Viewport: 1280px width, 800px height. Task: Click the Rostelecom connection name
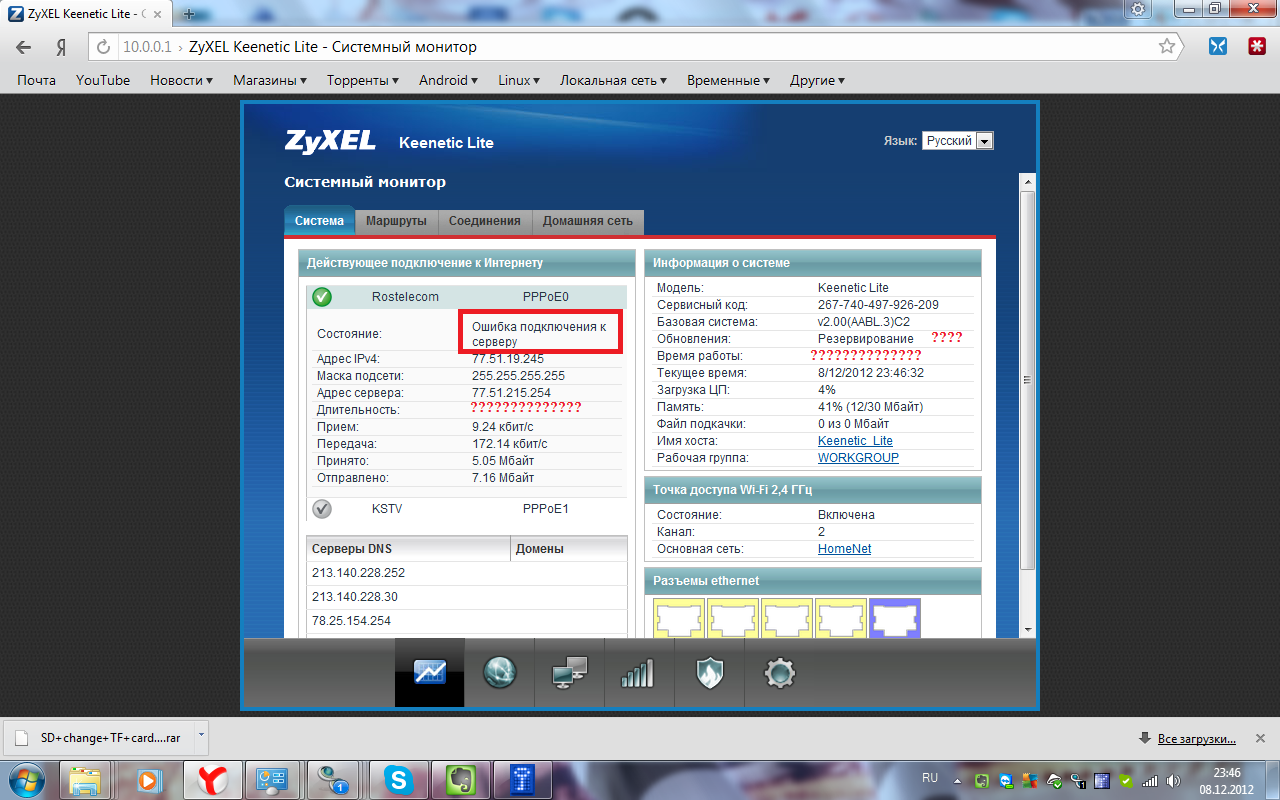(x=405, y=297)
